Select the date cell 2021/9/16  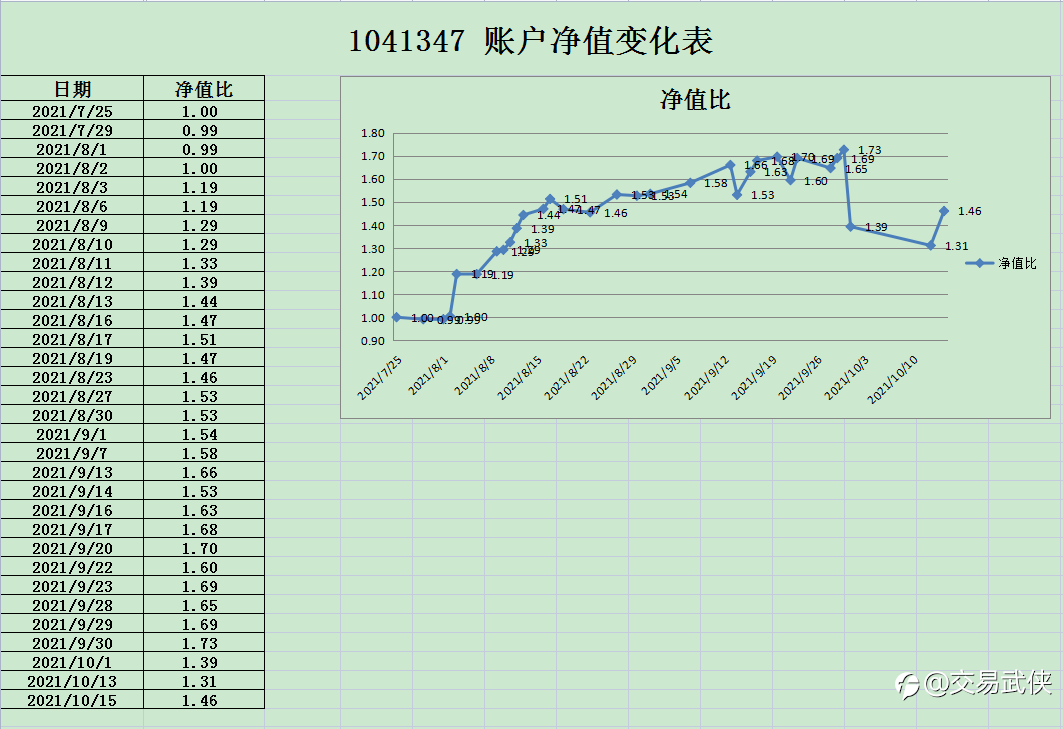point(72,510)
